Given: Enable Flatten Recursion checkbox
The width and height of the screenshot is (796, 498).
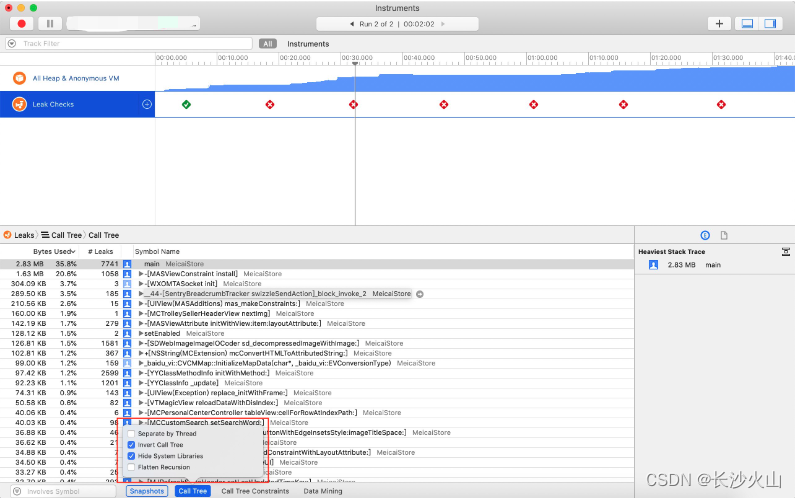Looking at the screenshot, I should pyautogui.click(x=131, y=467).
